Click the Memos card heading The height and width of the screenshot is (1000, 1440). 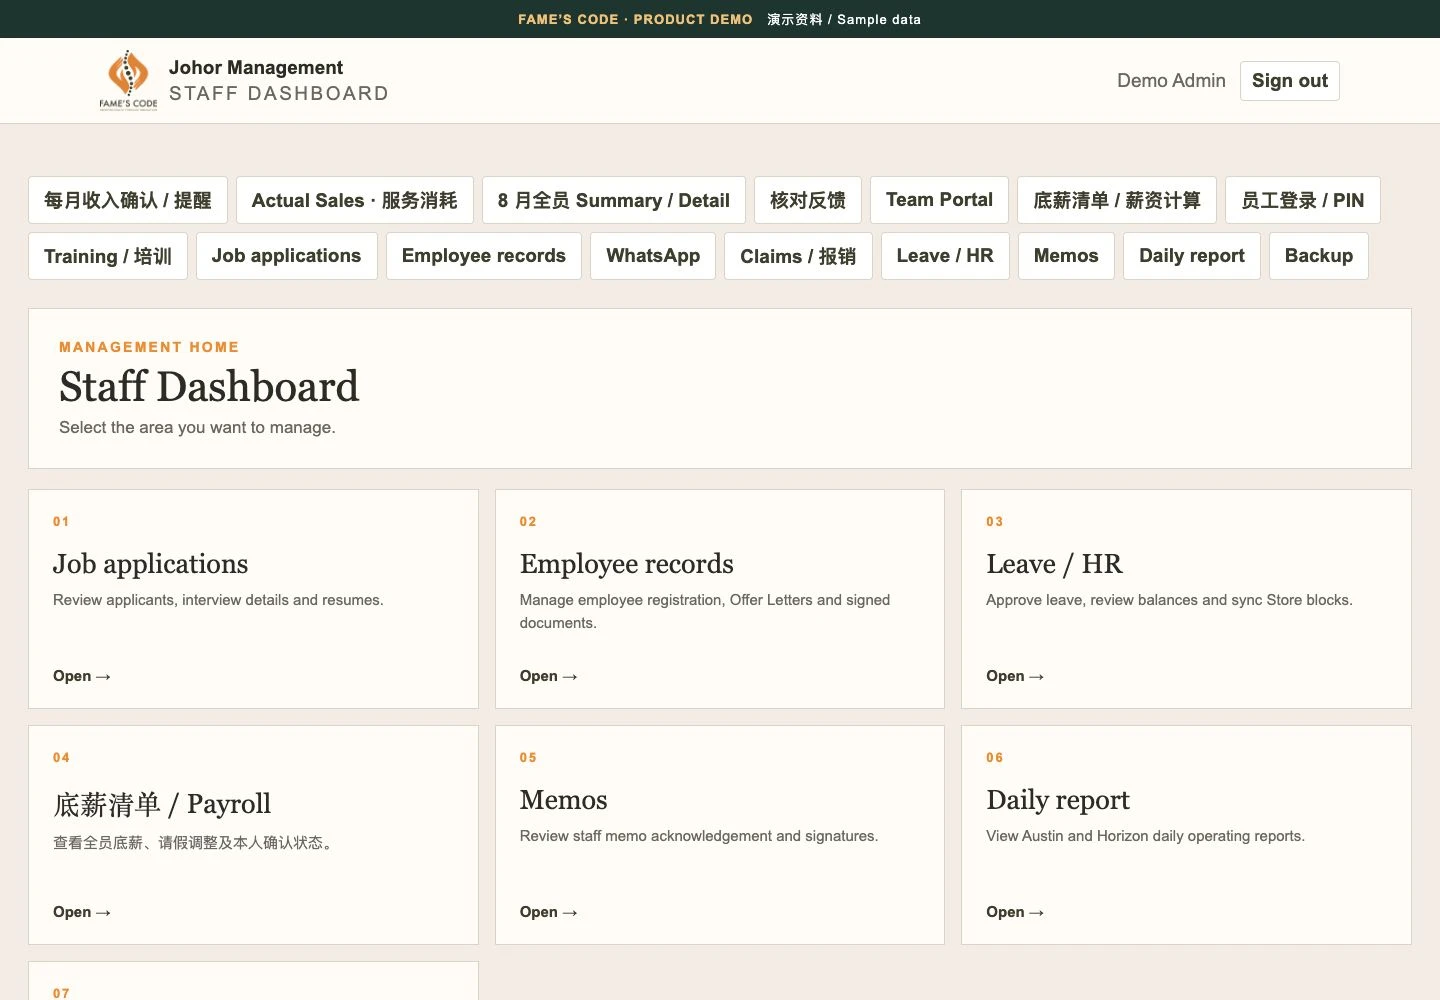tap(564, 800)
